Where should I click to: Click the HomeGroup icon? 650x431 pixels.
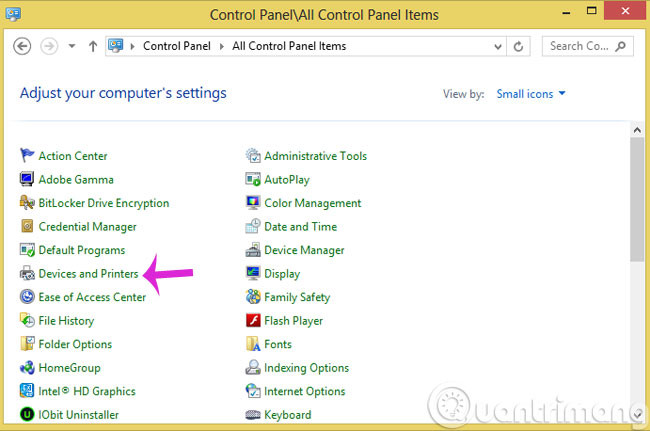click(27, 368)
